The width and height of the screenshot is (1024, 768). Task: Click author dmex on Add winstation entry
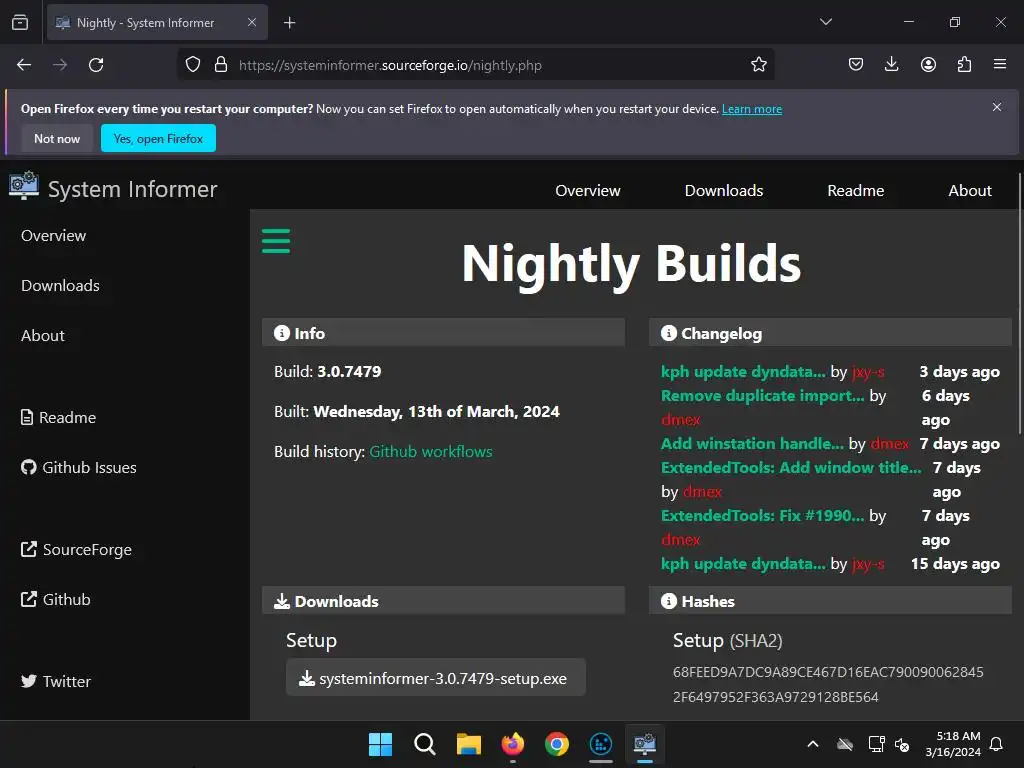(889, 443)
